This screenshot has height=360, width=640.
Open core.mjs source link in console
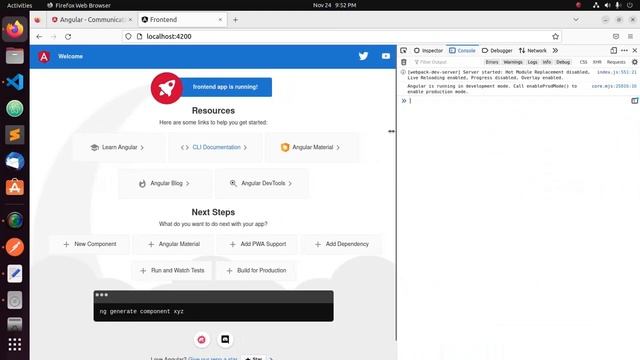(x=613, y=86)
